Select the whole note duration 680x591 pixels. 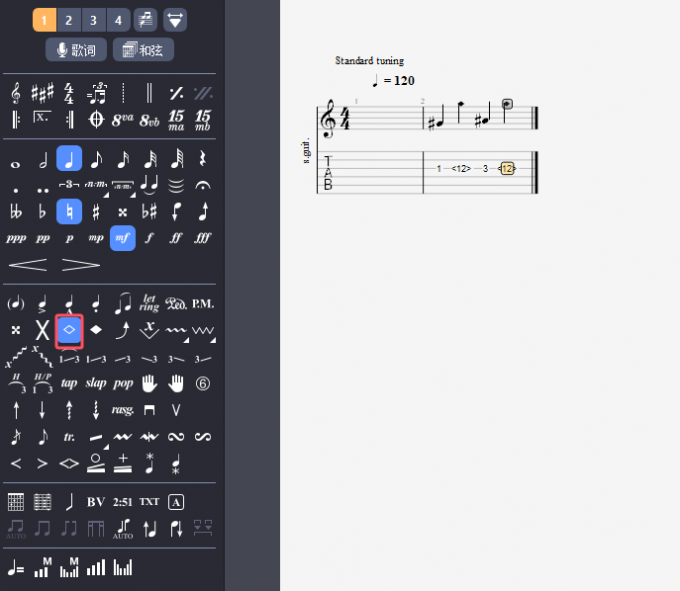coord(16,160)
